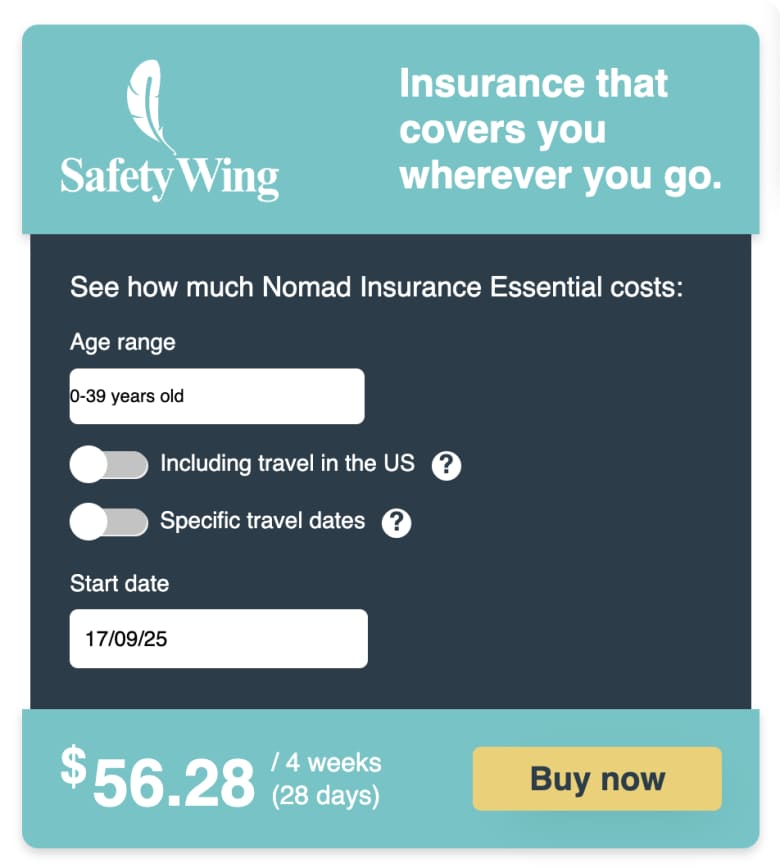Click the '/ 4 weeks (28 days)' text
The height and width of the screenshot is (868, 780).
(326, 779)
